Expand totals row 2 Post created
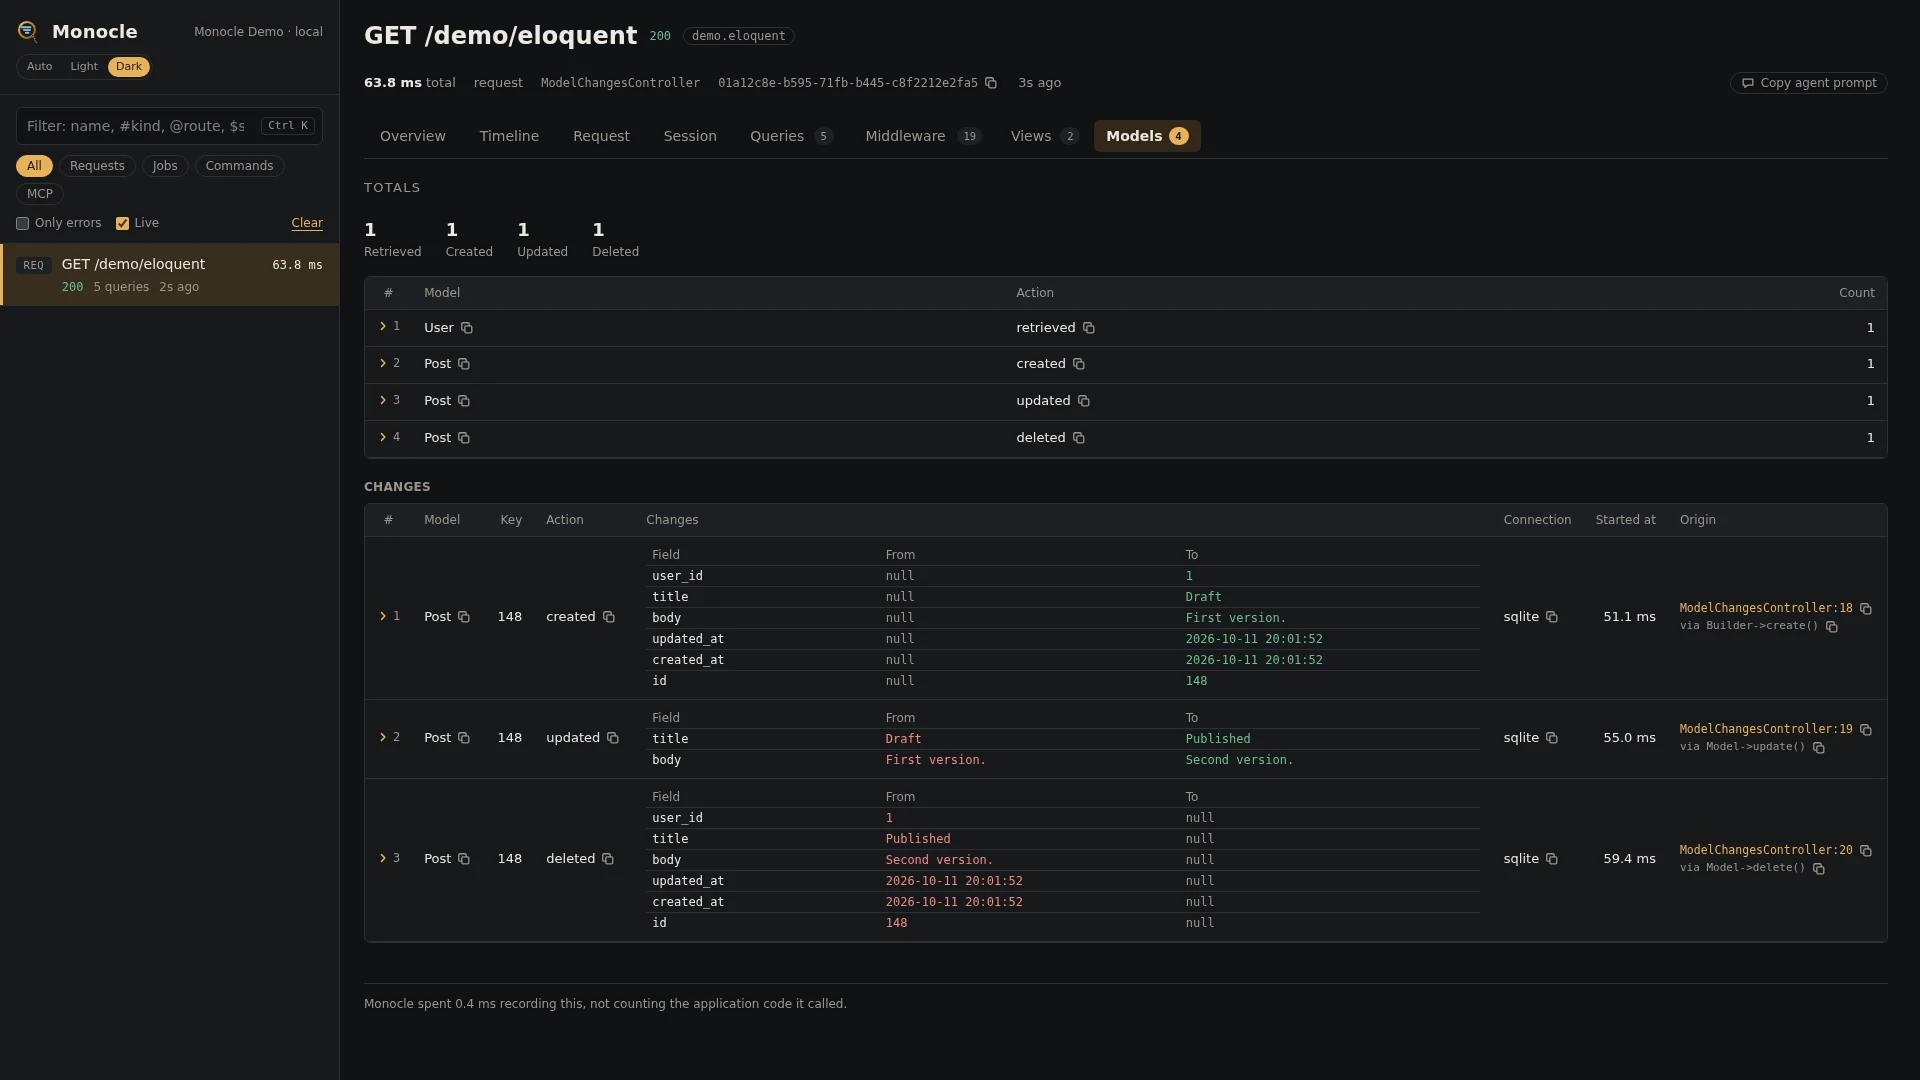Viewport: 1920px width, 1080px height. (x=383, y=364)
